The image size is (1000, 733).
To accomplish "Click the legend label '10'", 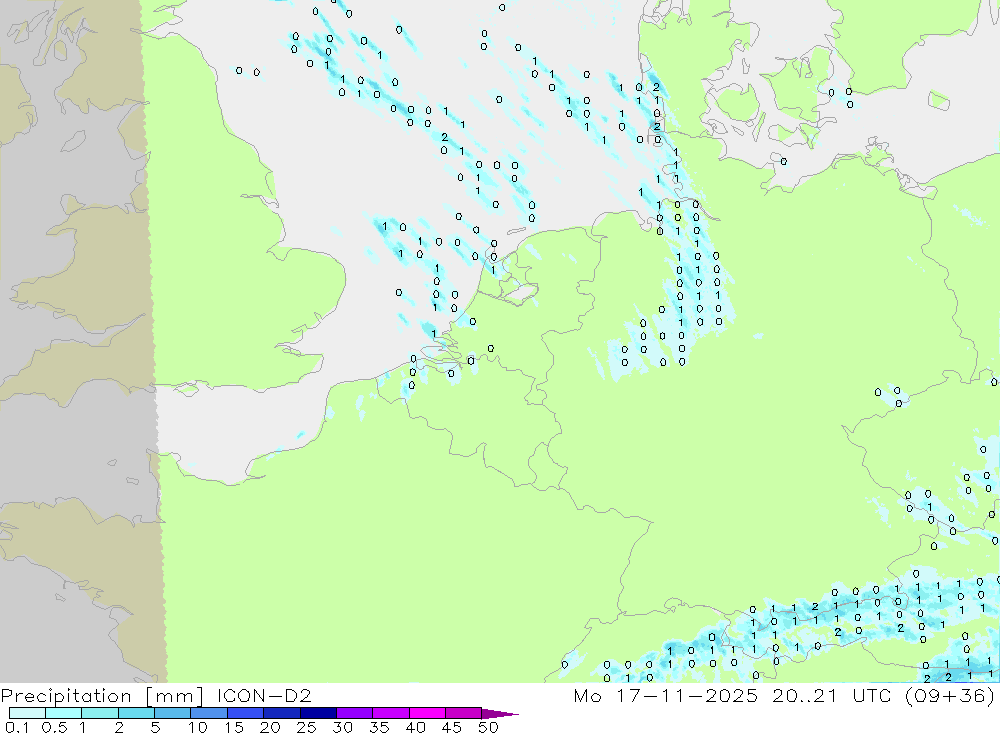I will (x=198, y=727).
